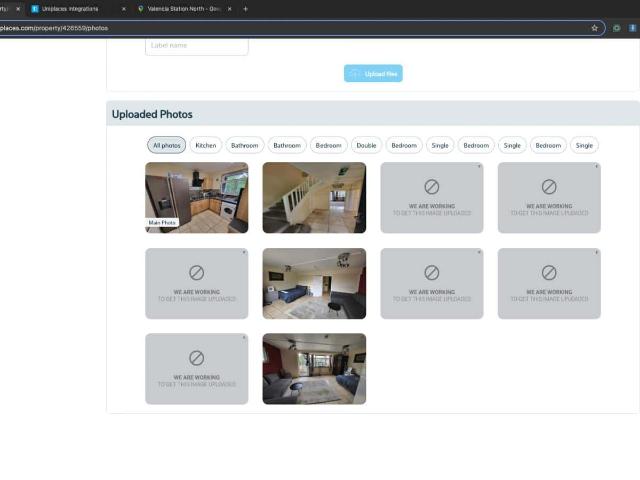
Task: Select the last Single filter chip
Action: pos(584,145)
